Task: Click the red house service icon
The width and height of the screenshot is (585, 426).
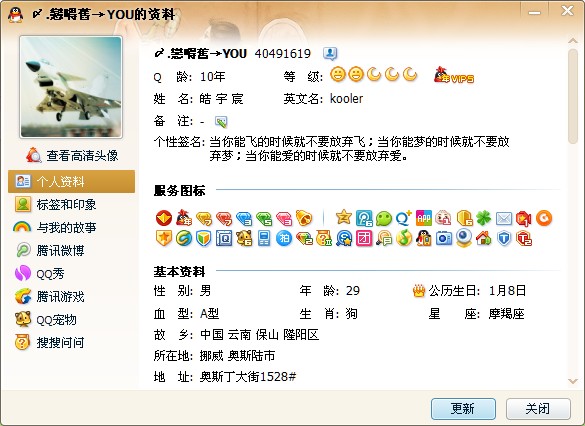Action: coord(484,239)
